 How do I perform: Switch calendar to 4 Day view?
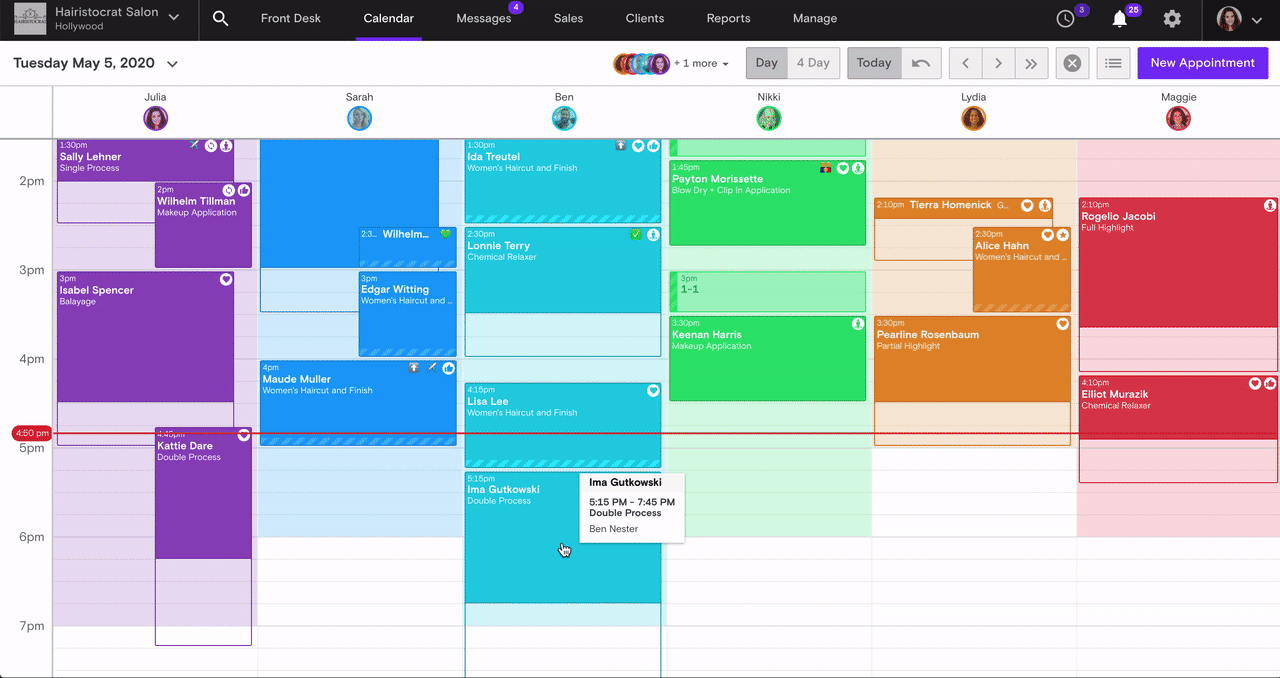(813, 63)
